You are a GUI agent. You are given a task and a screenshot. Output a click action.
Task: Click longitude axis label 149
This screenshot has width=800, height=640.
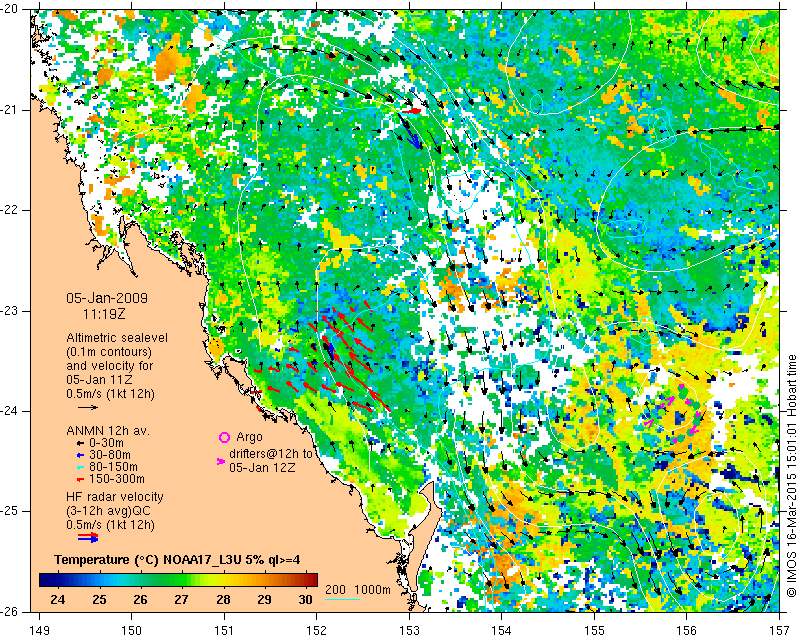39,630
